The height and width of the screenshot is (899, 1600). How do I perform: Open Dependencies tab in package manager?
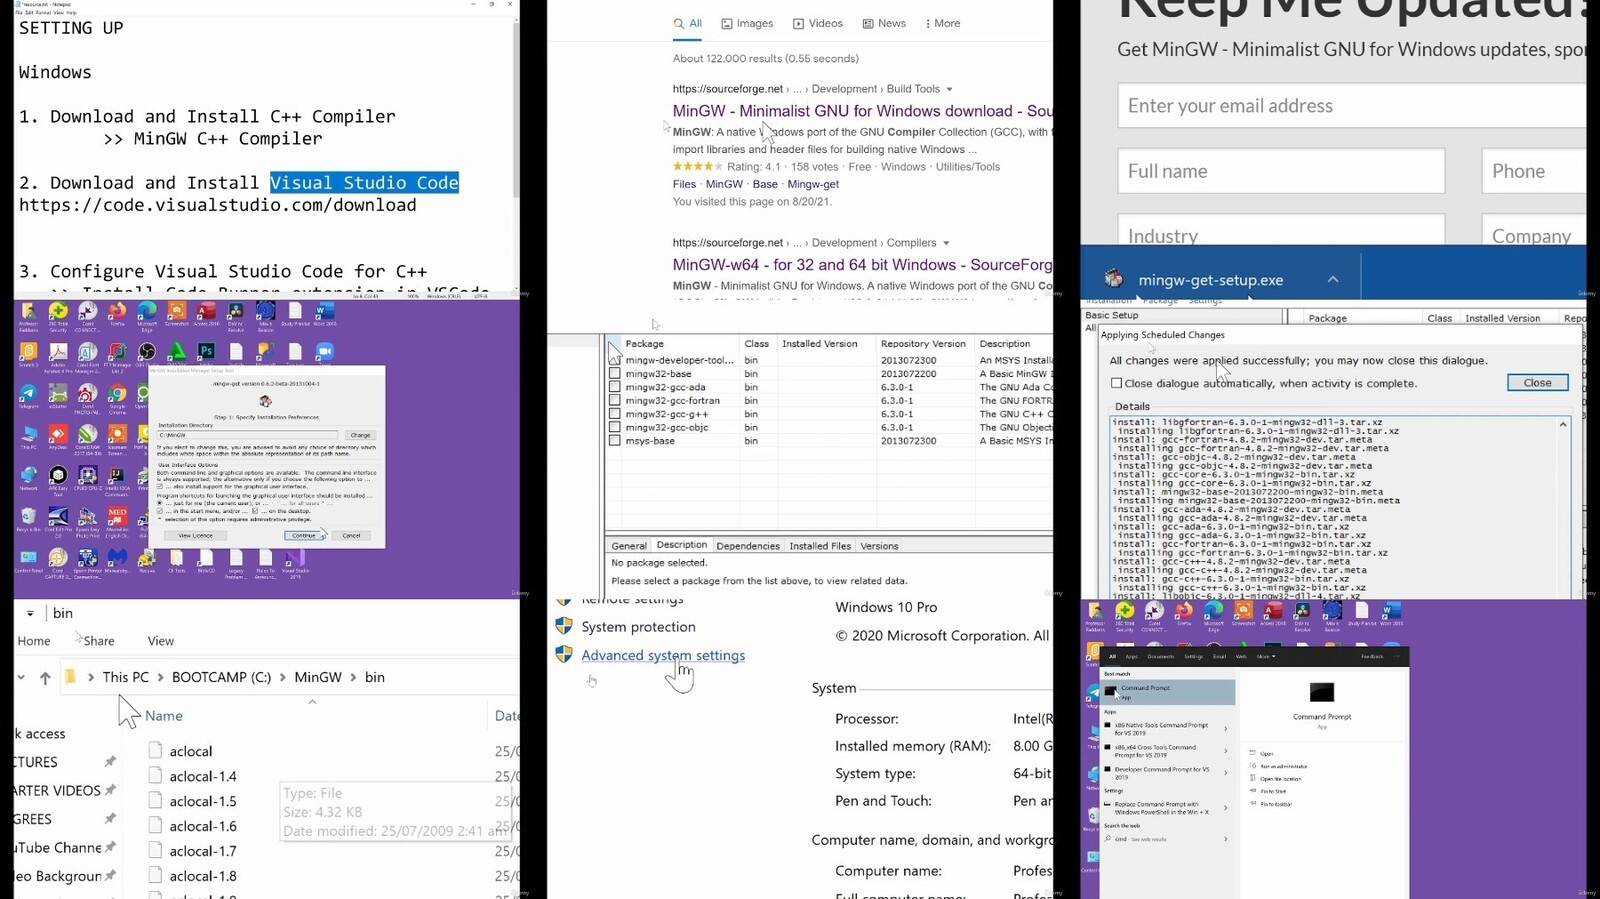pyautogui.click(x=748, y=546)
